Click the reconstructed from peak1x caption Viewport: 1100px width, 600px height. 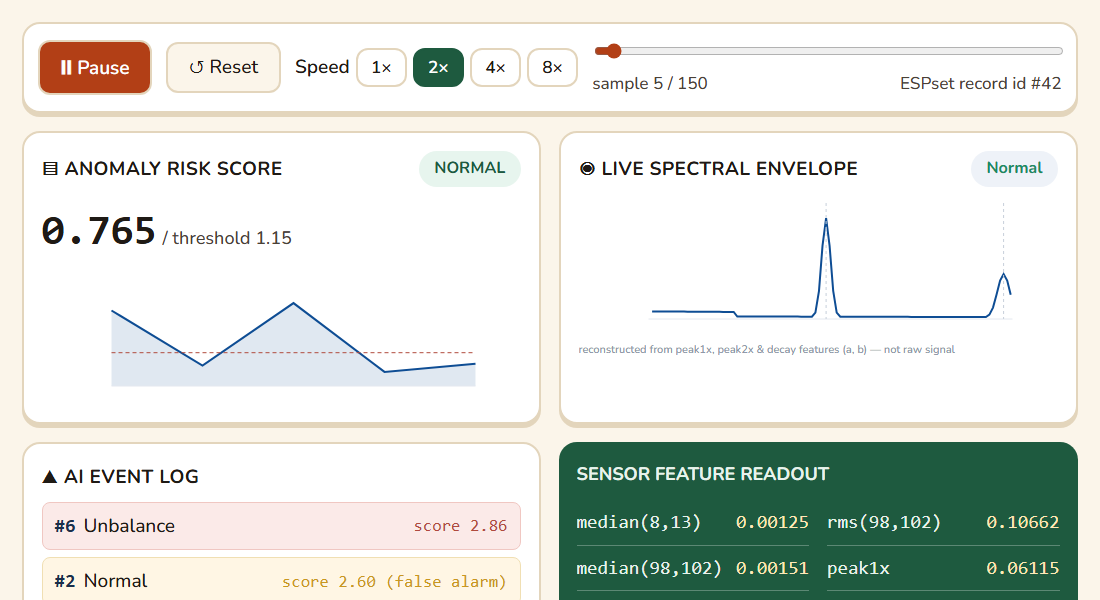[766, 349]
